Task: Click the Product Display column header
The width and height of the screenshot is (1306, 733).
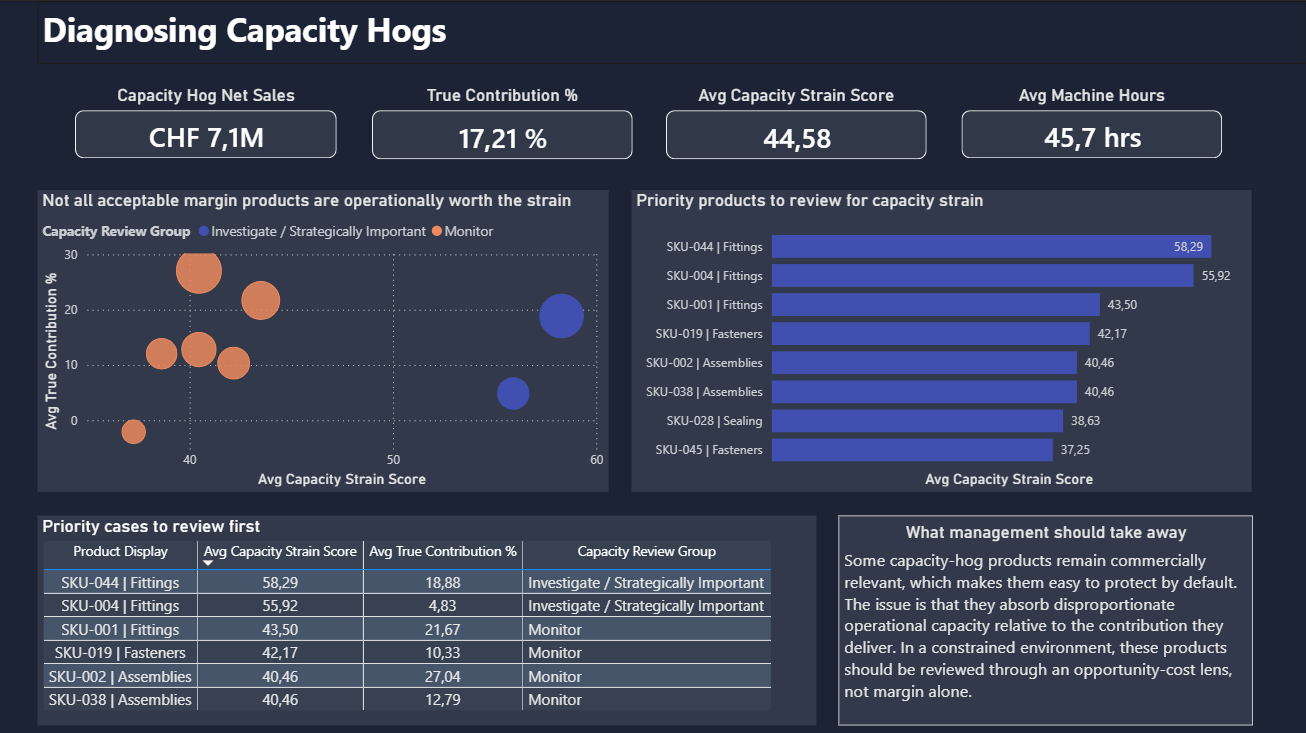Action: tap(120, 551)
